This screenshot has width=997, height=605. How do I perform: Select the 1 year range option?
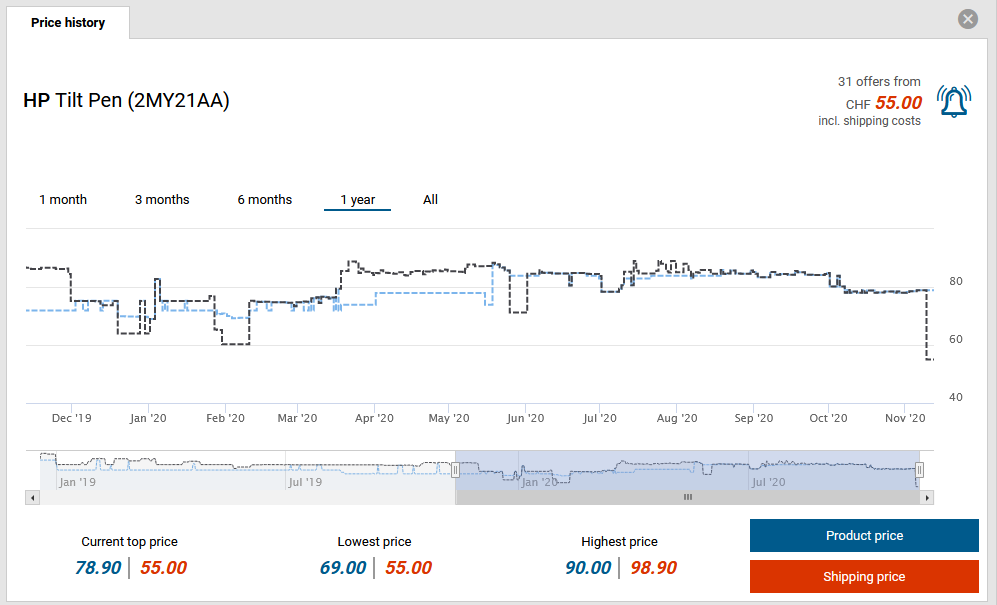tap(357, 200)
